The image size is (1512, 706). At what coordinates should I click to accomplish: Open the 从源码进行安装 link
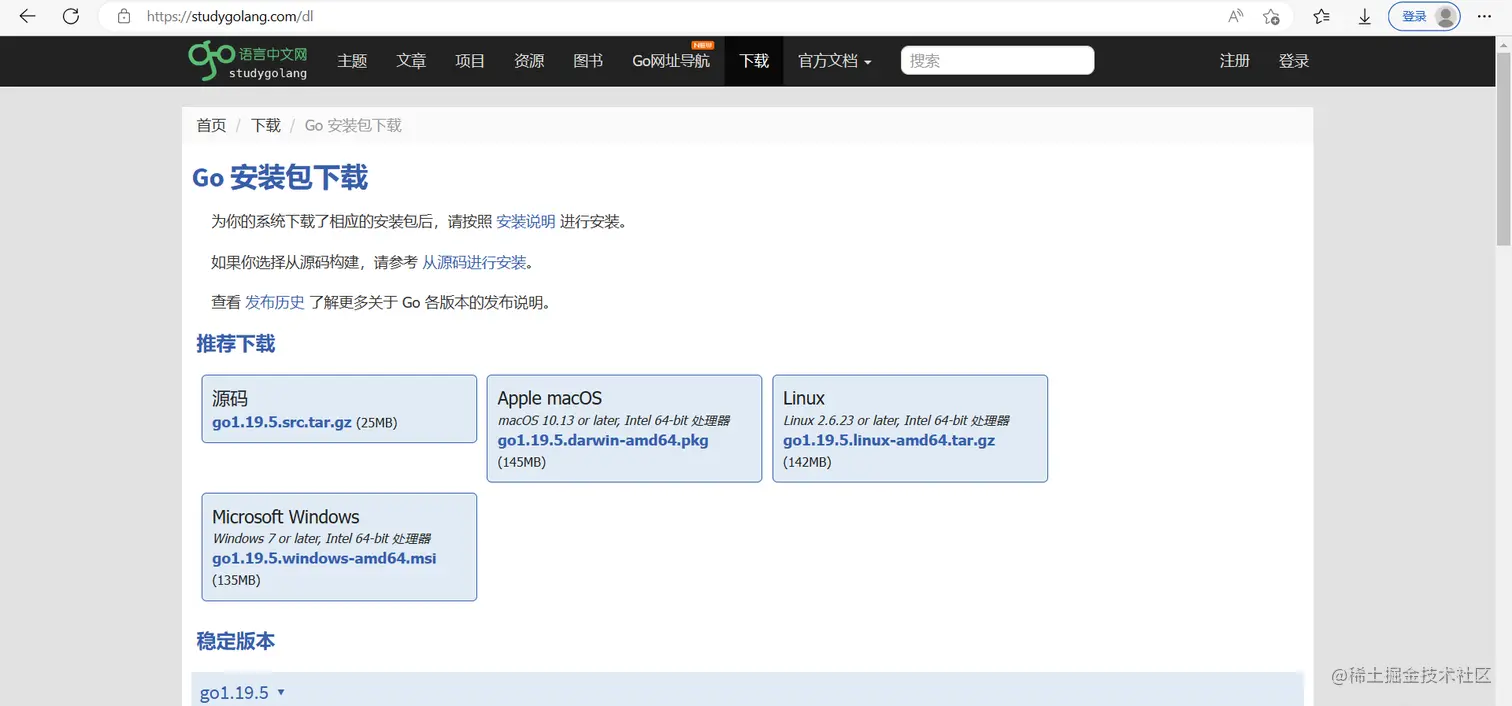click(474, 262)
